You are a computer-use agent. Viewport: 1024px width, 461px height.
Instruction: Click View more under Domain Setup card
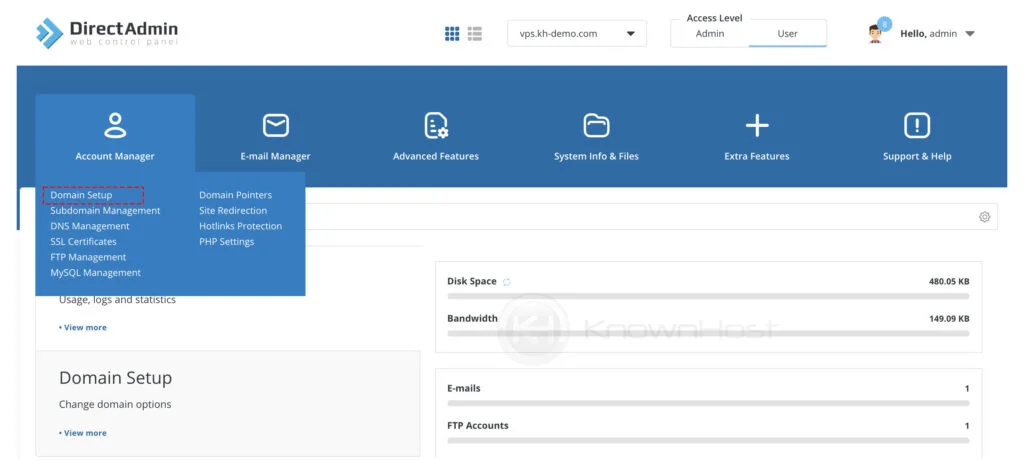pyautogui.click(x=83, y=433)
